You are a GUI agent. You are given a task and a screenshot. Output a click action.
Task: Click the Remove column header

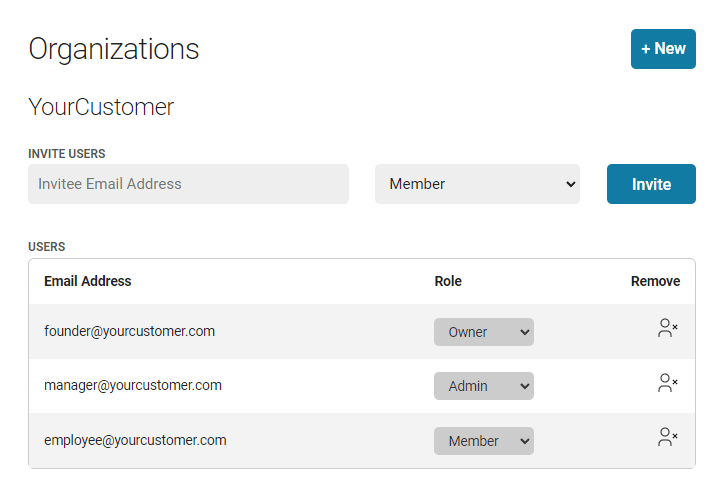[x=655, y=281]
